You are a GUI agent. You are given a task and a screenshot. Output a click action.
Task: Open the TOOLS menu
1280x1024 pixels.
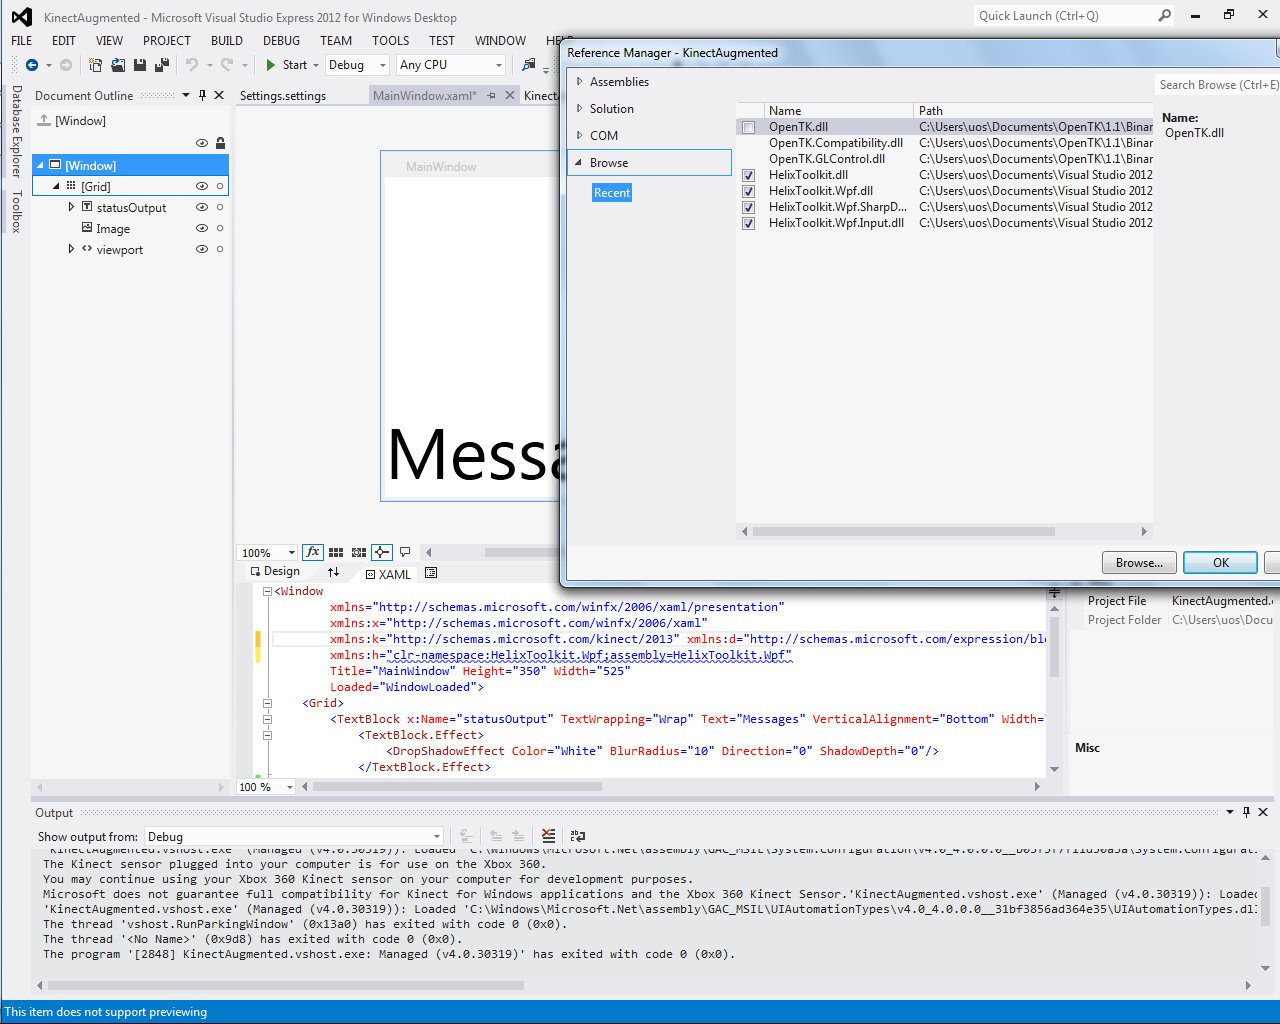(x=391, y=41)
